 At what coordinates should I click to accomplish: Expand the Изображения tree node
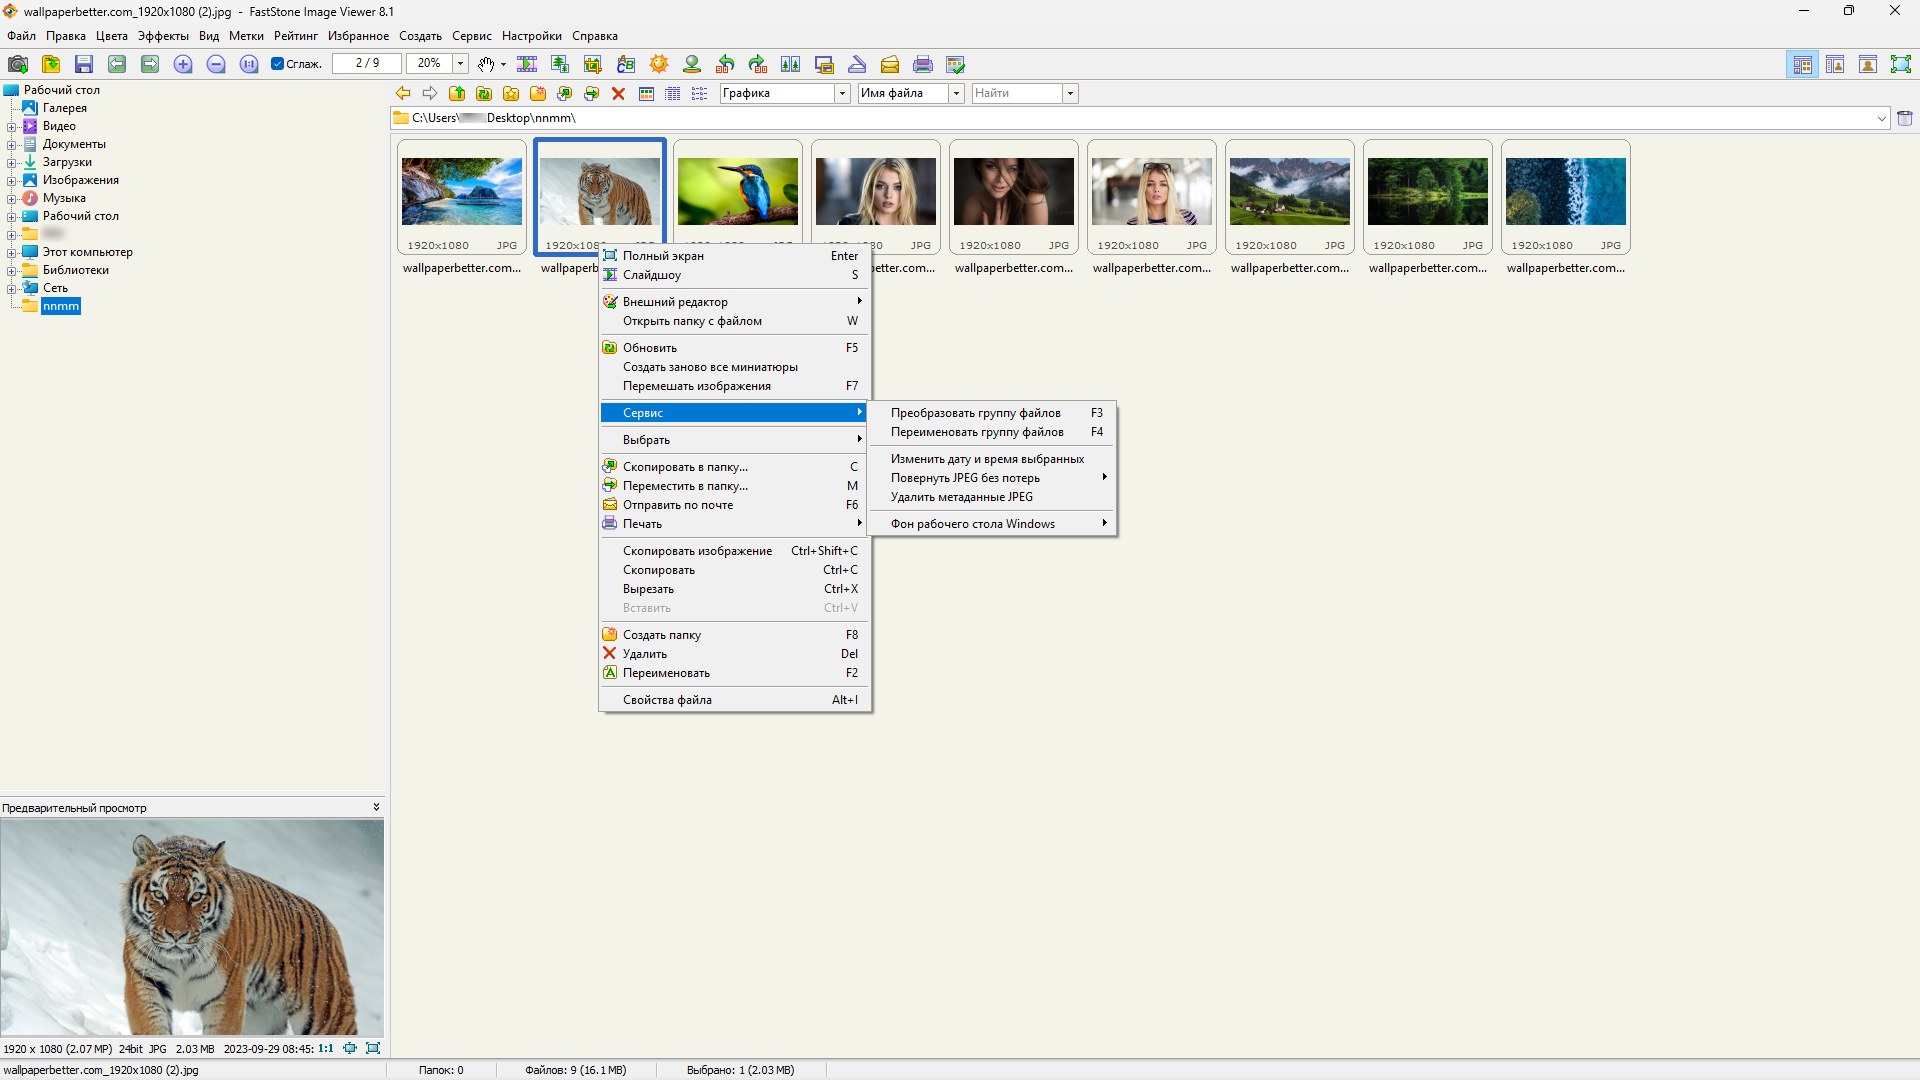click(11, 181)
